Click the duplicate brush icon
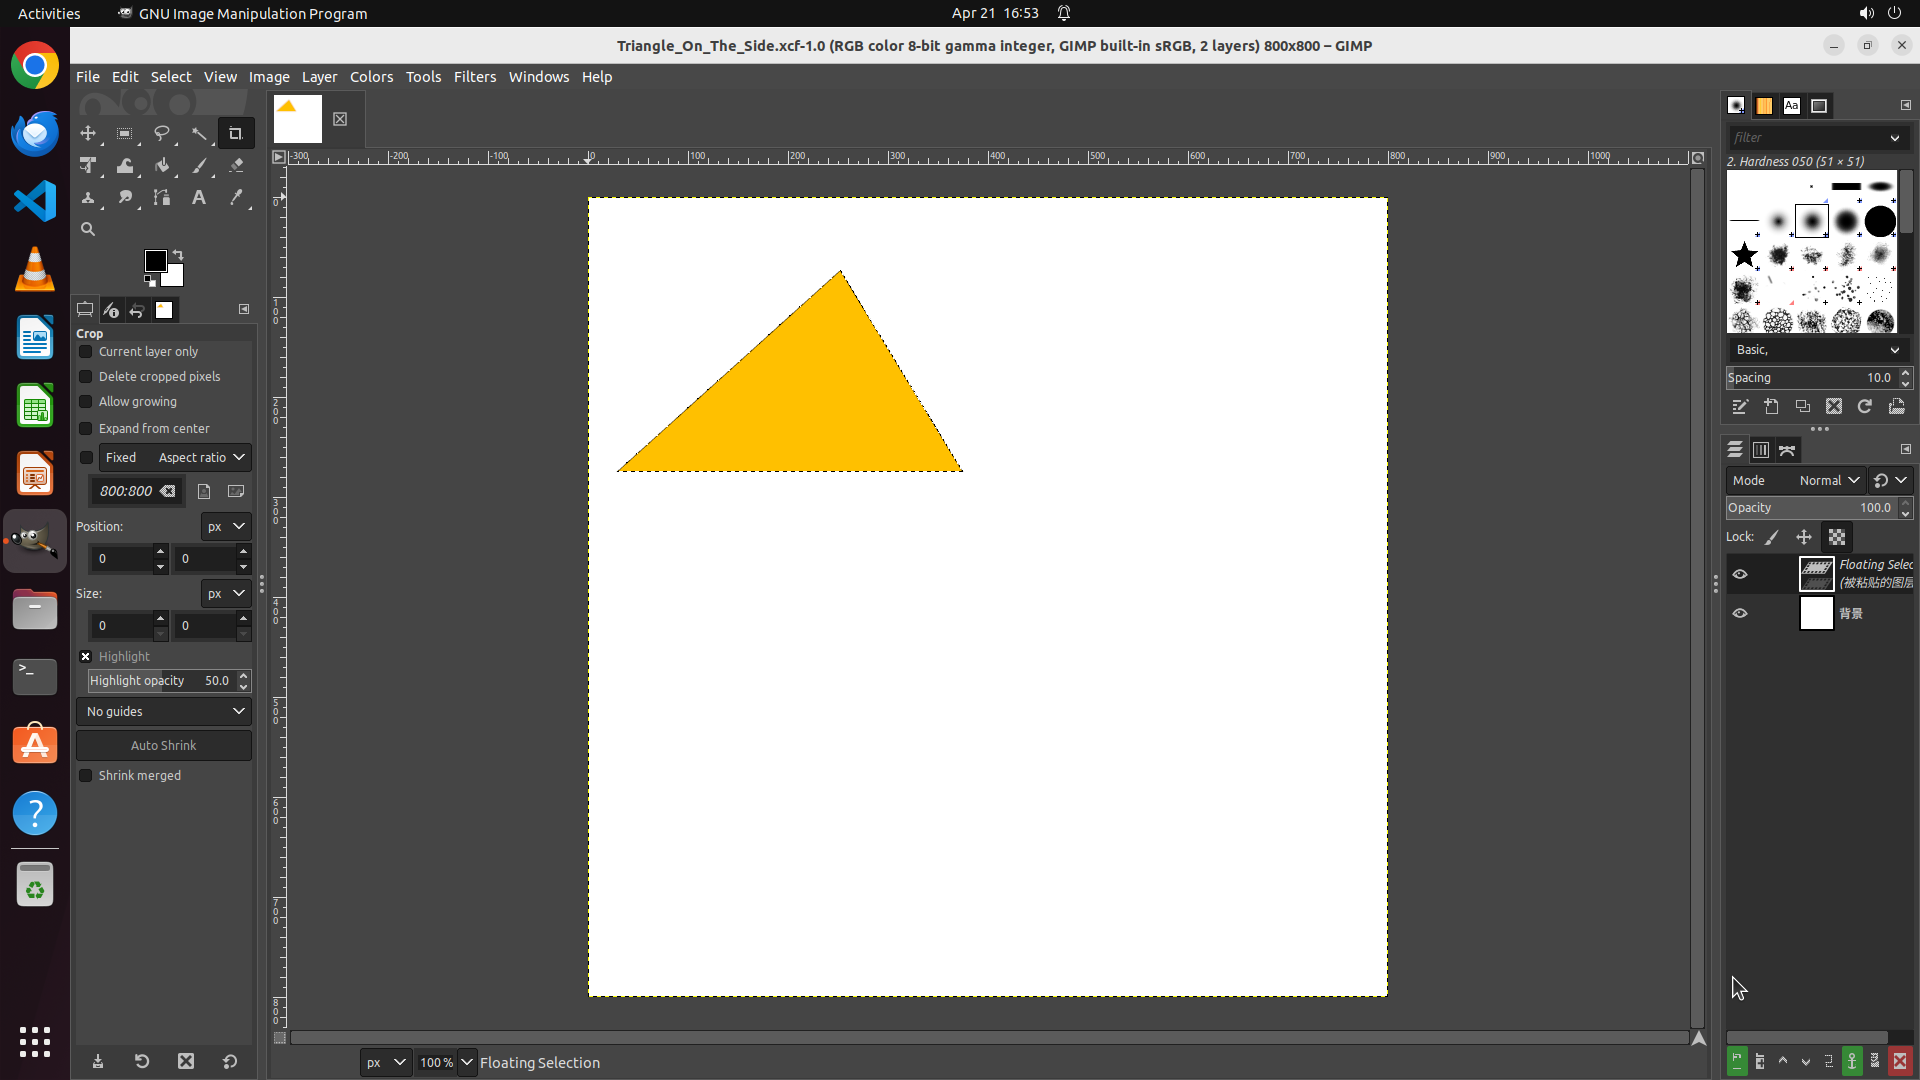 coord(1802,406)
